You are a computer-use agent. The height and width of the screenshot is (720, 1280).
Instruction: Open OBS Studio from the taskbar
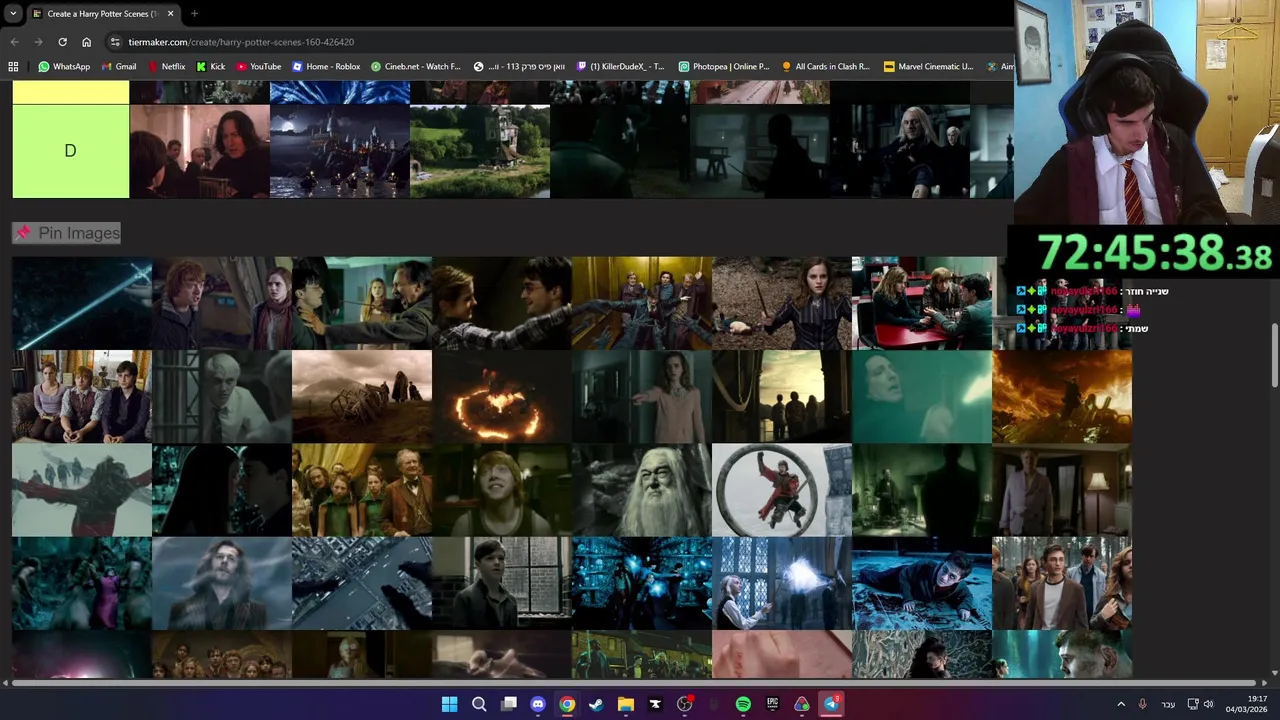pos(685,704)
